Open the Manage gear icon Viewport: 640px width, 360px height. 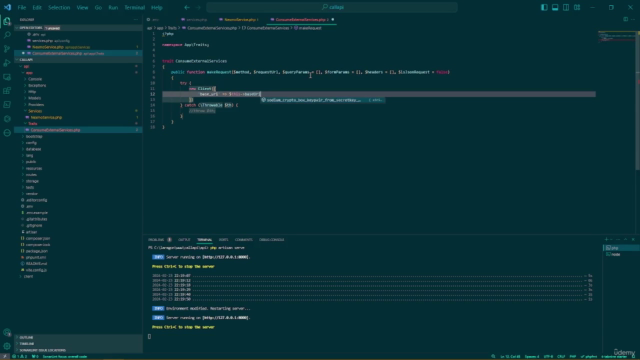point(7,346)
